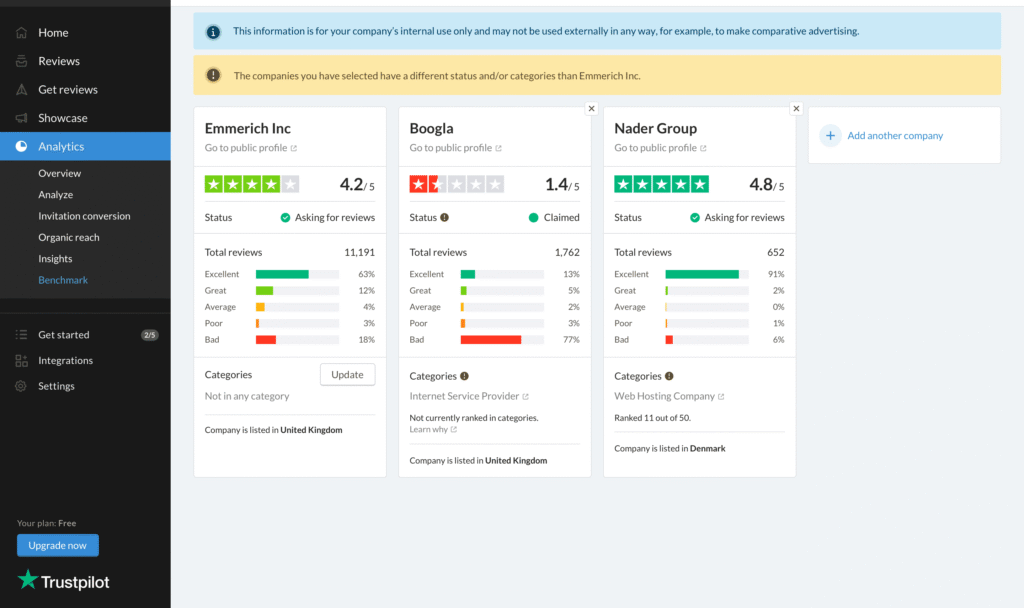
Task: Open the Integrations icon in the sidebar
Action: (x=20, y=360)
